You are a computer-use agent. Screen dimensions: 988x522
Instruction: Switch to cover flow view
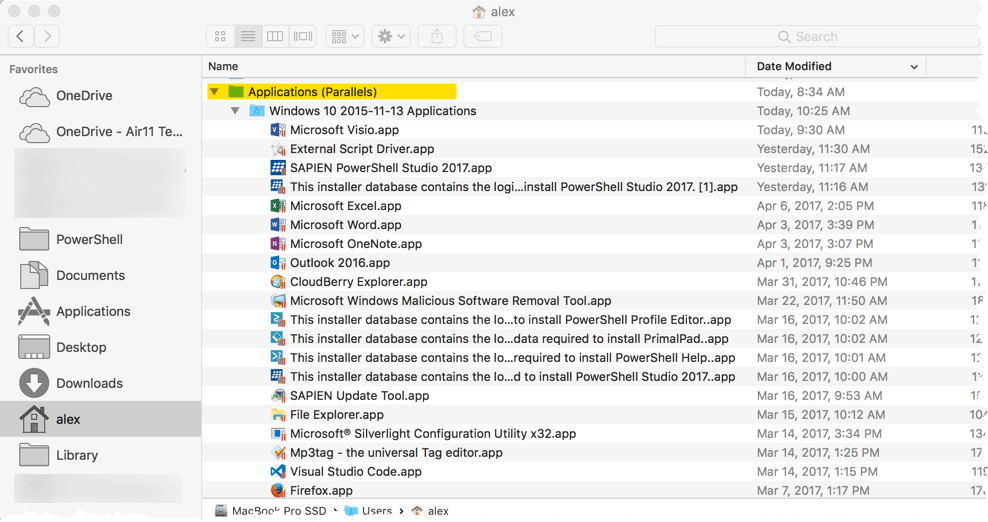pos(302,37)
